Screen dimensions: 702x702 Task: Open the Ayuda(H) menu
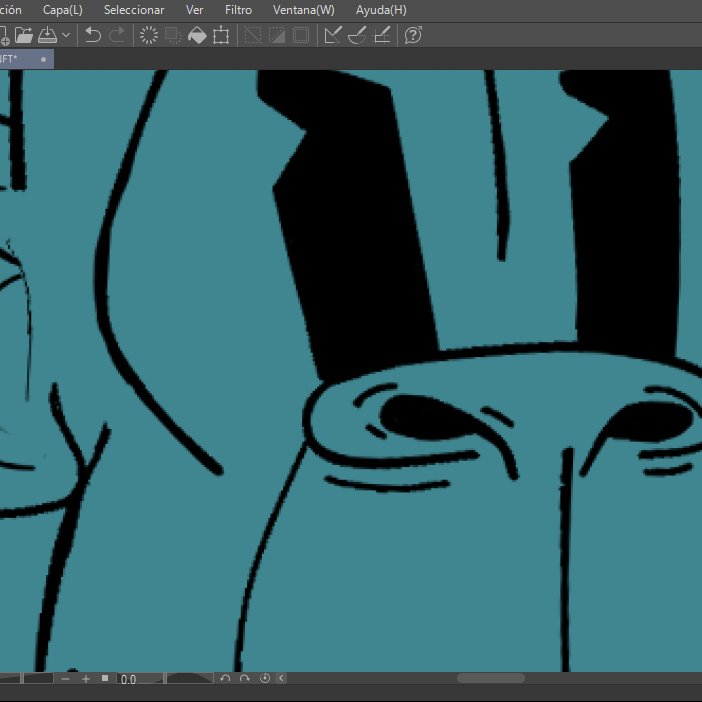pyautogui.click(x=381, y=10)
